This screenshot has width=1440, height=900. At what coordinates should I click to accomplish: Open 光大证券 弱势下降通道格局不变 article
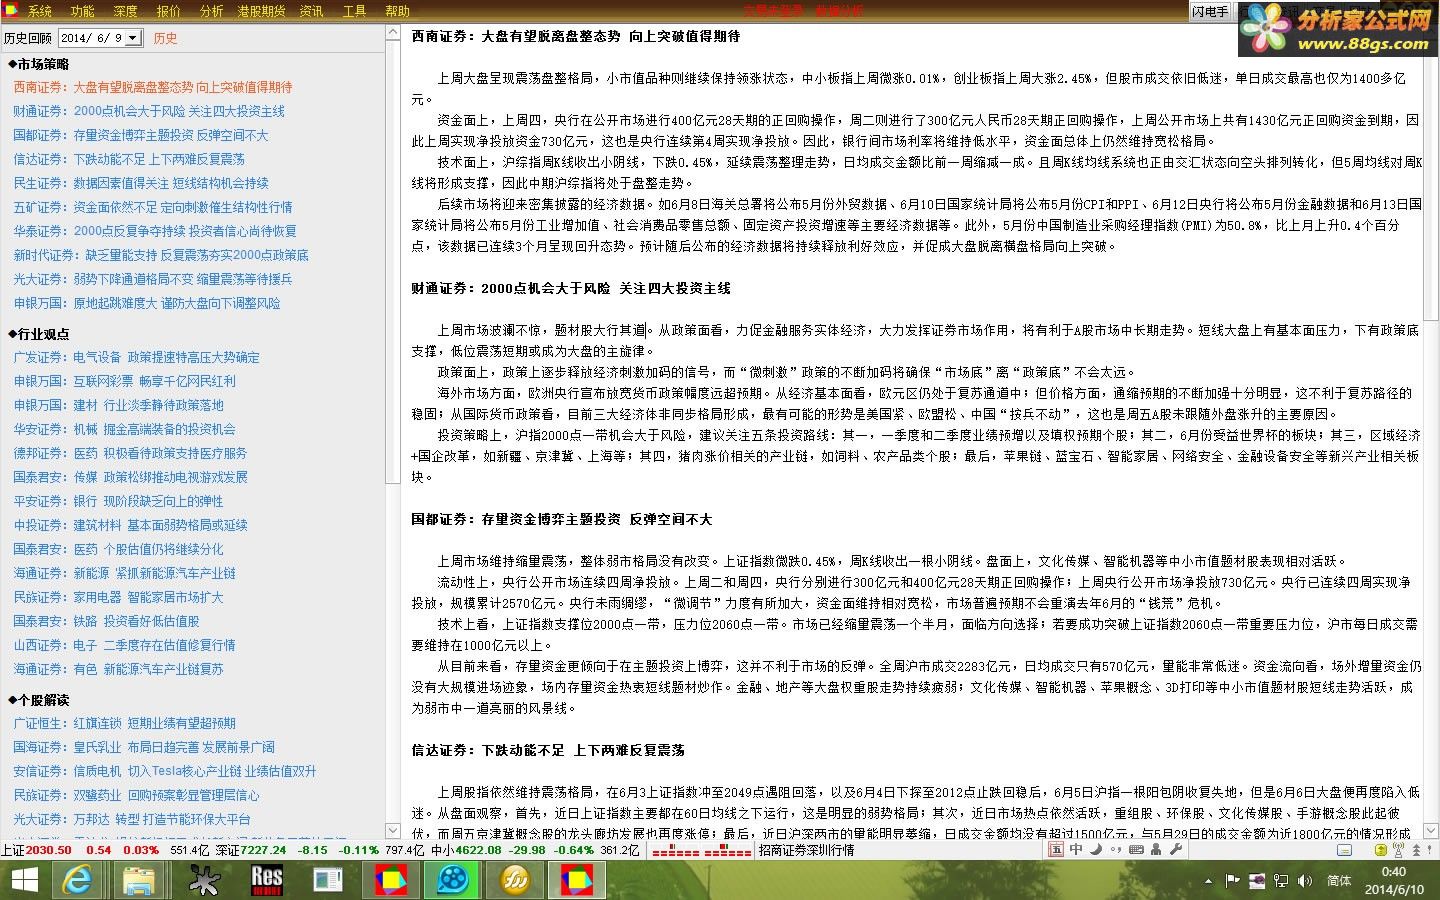click(x=153, y=279)
